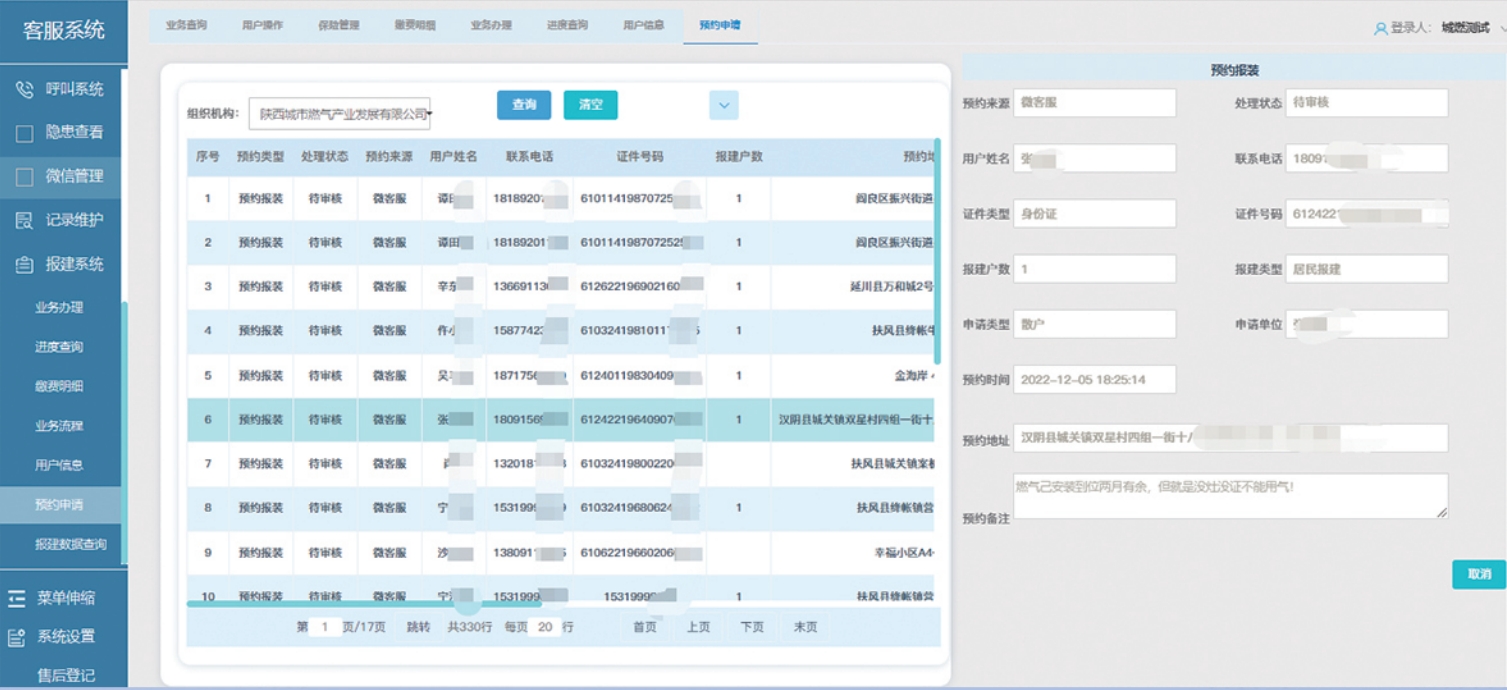The height and width of the screenshot is (690, 1507).
Task: Click the 申请类型 field showing 散户
Action: click(1094, 324)
